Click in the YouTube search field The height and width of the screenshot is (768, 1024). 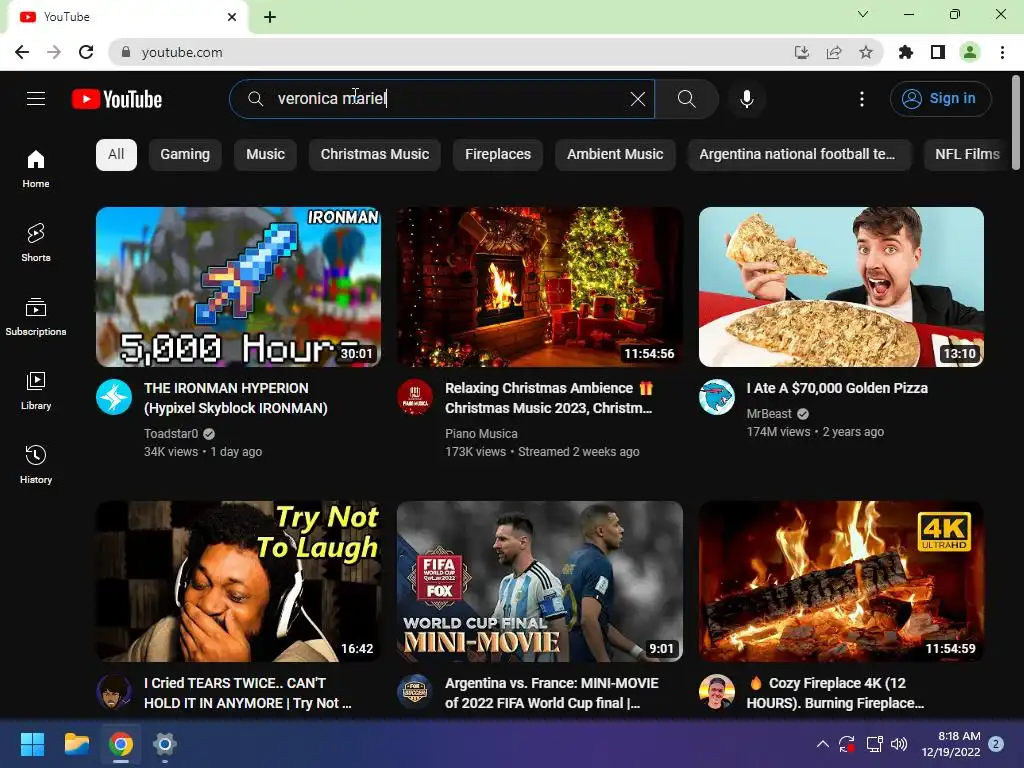tap(444, 99)
